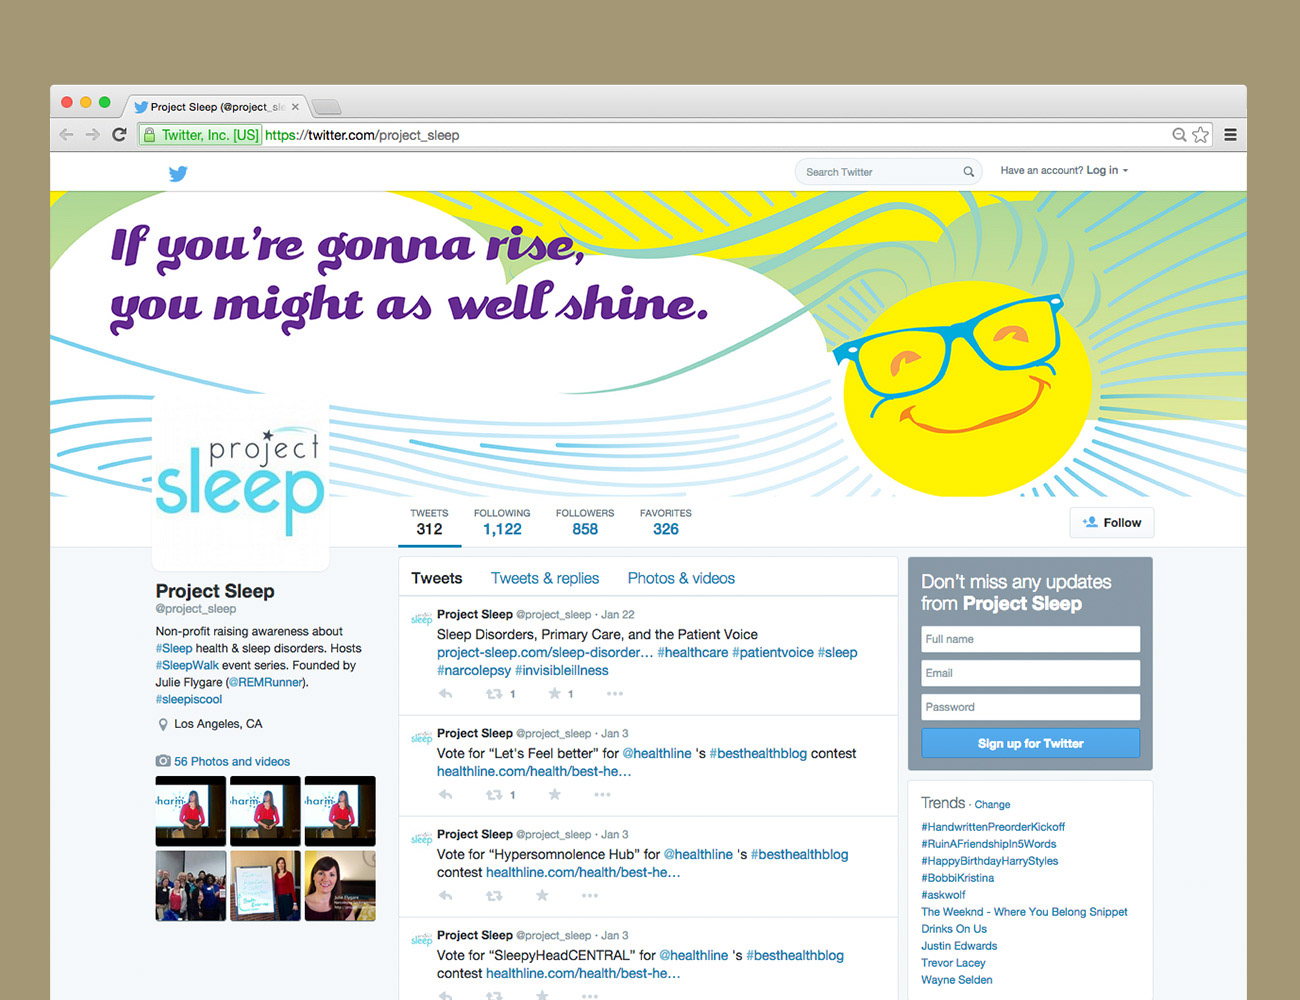Click the Search Twitter box
Screen dimensions: 1300x1000
coord(888,172)
